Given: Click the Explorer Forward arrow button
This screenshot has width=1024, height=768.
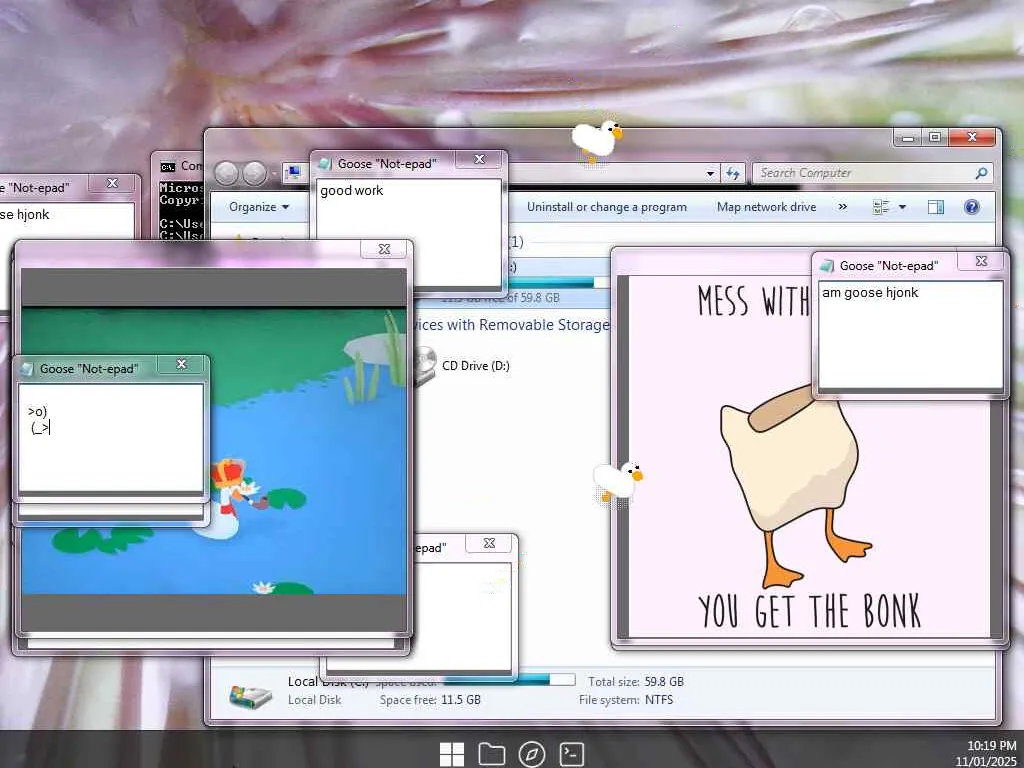Looking at the screenshot, I should click(255, 173).
